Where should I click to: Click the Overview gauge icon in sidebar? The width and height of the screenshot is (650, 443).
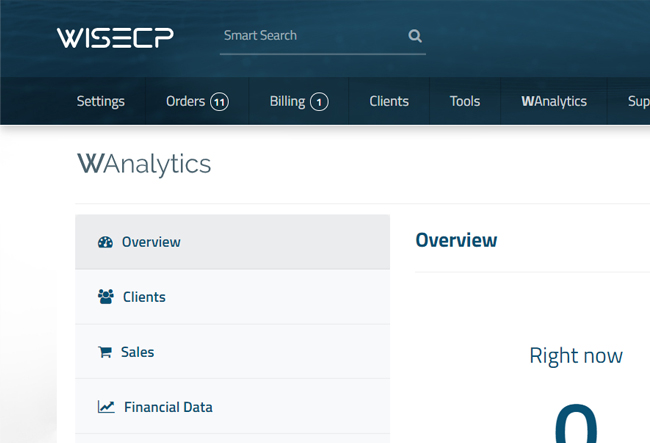pos(105,242)
